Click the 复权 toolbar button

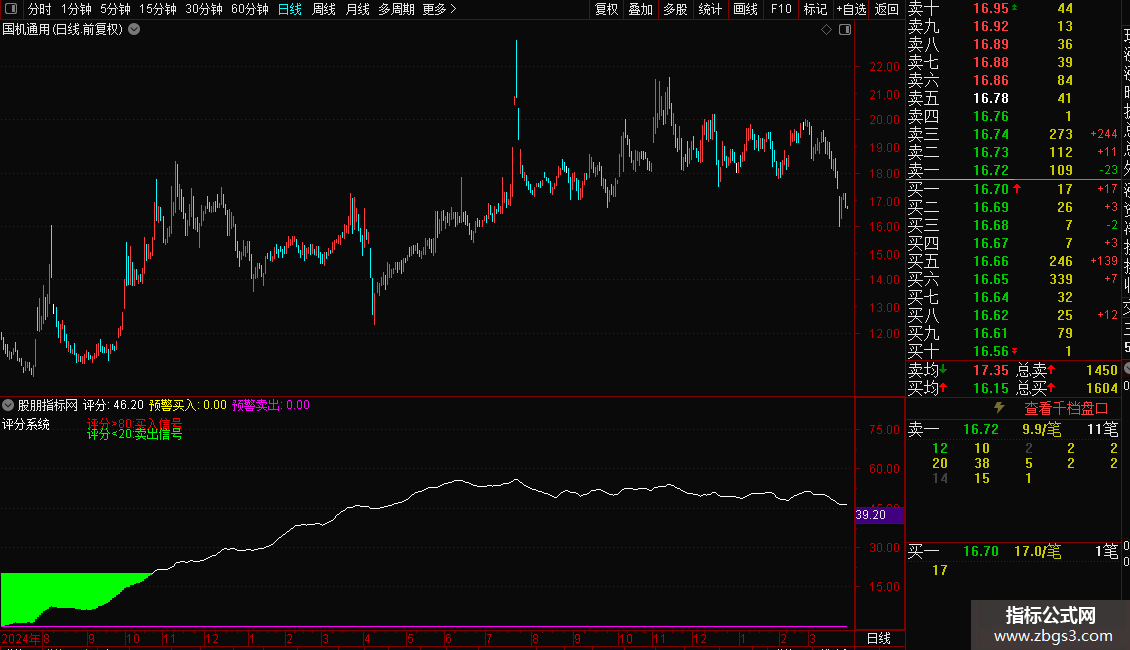(606, 9)
